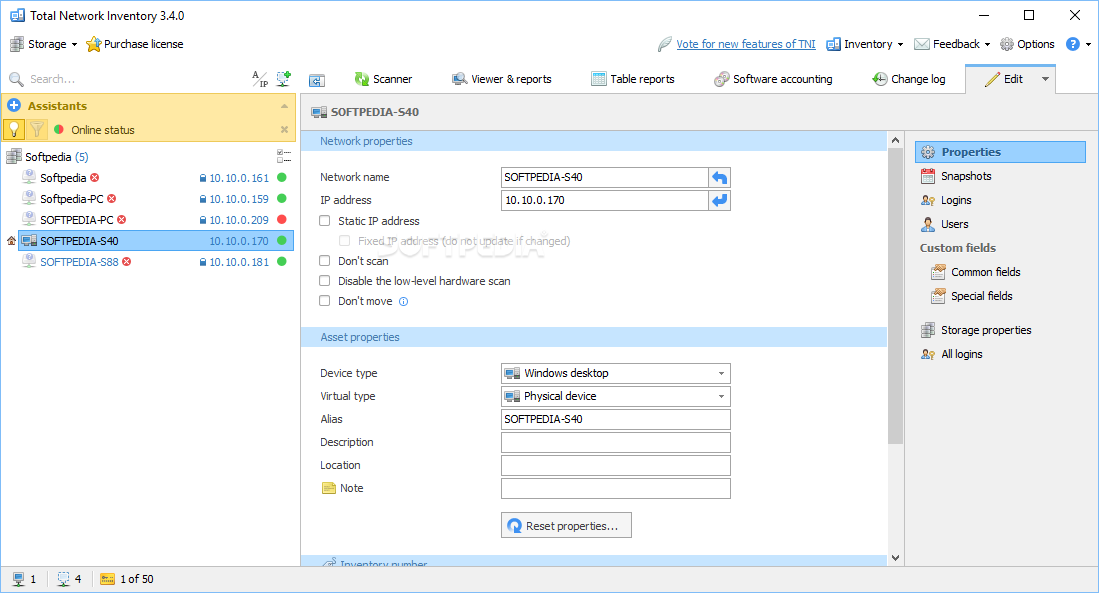Click Purchase license button
Image resolution: width=1099 pixels, height=593 pixels.
point(135,44)
